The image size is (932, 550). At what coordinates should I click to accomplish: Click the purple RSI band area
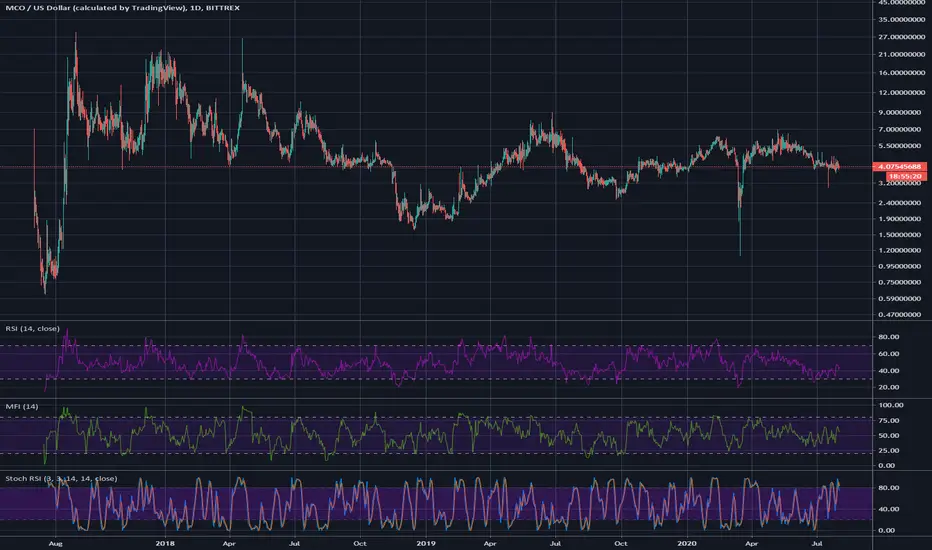click(x=436, y=362)
